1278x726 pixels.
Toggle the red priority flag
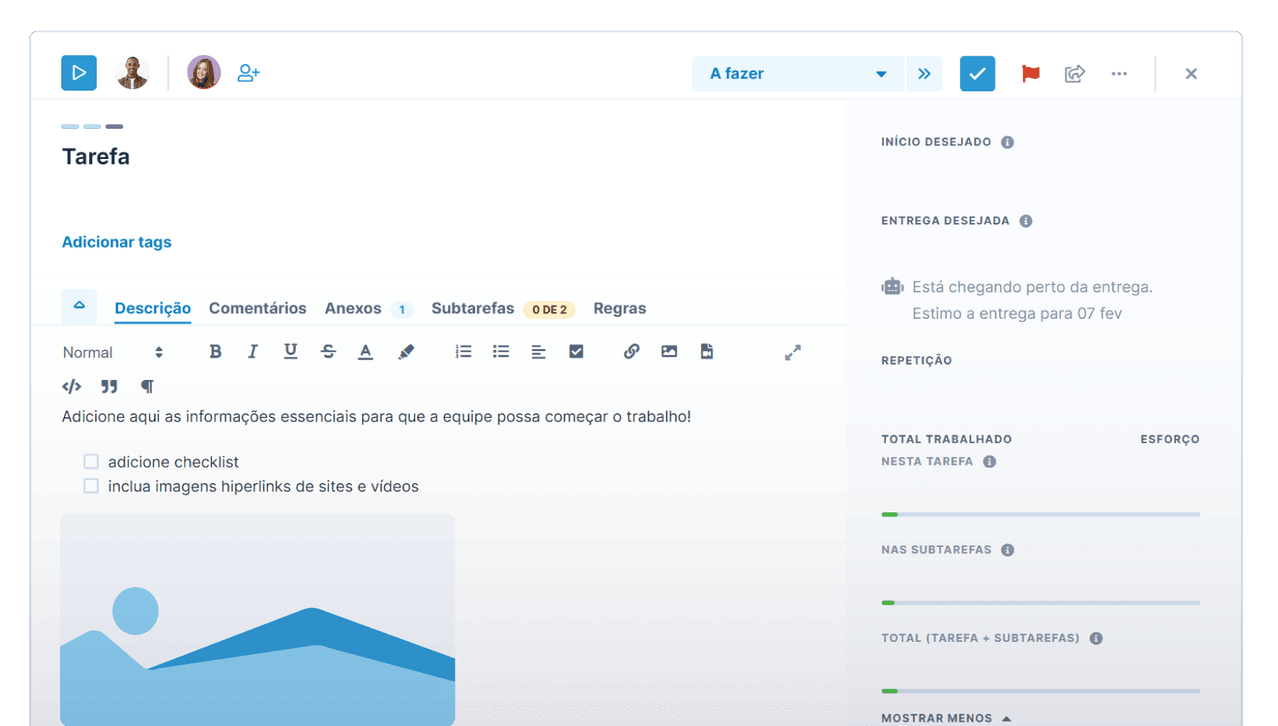tap(1030, 74)
